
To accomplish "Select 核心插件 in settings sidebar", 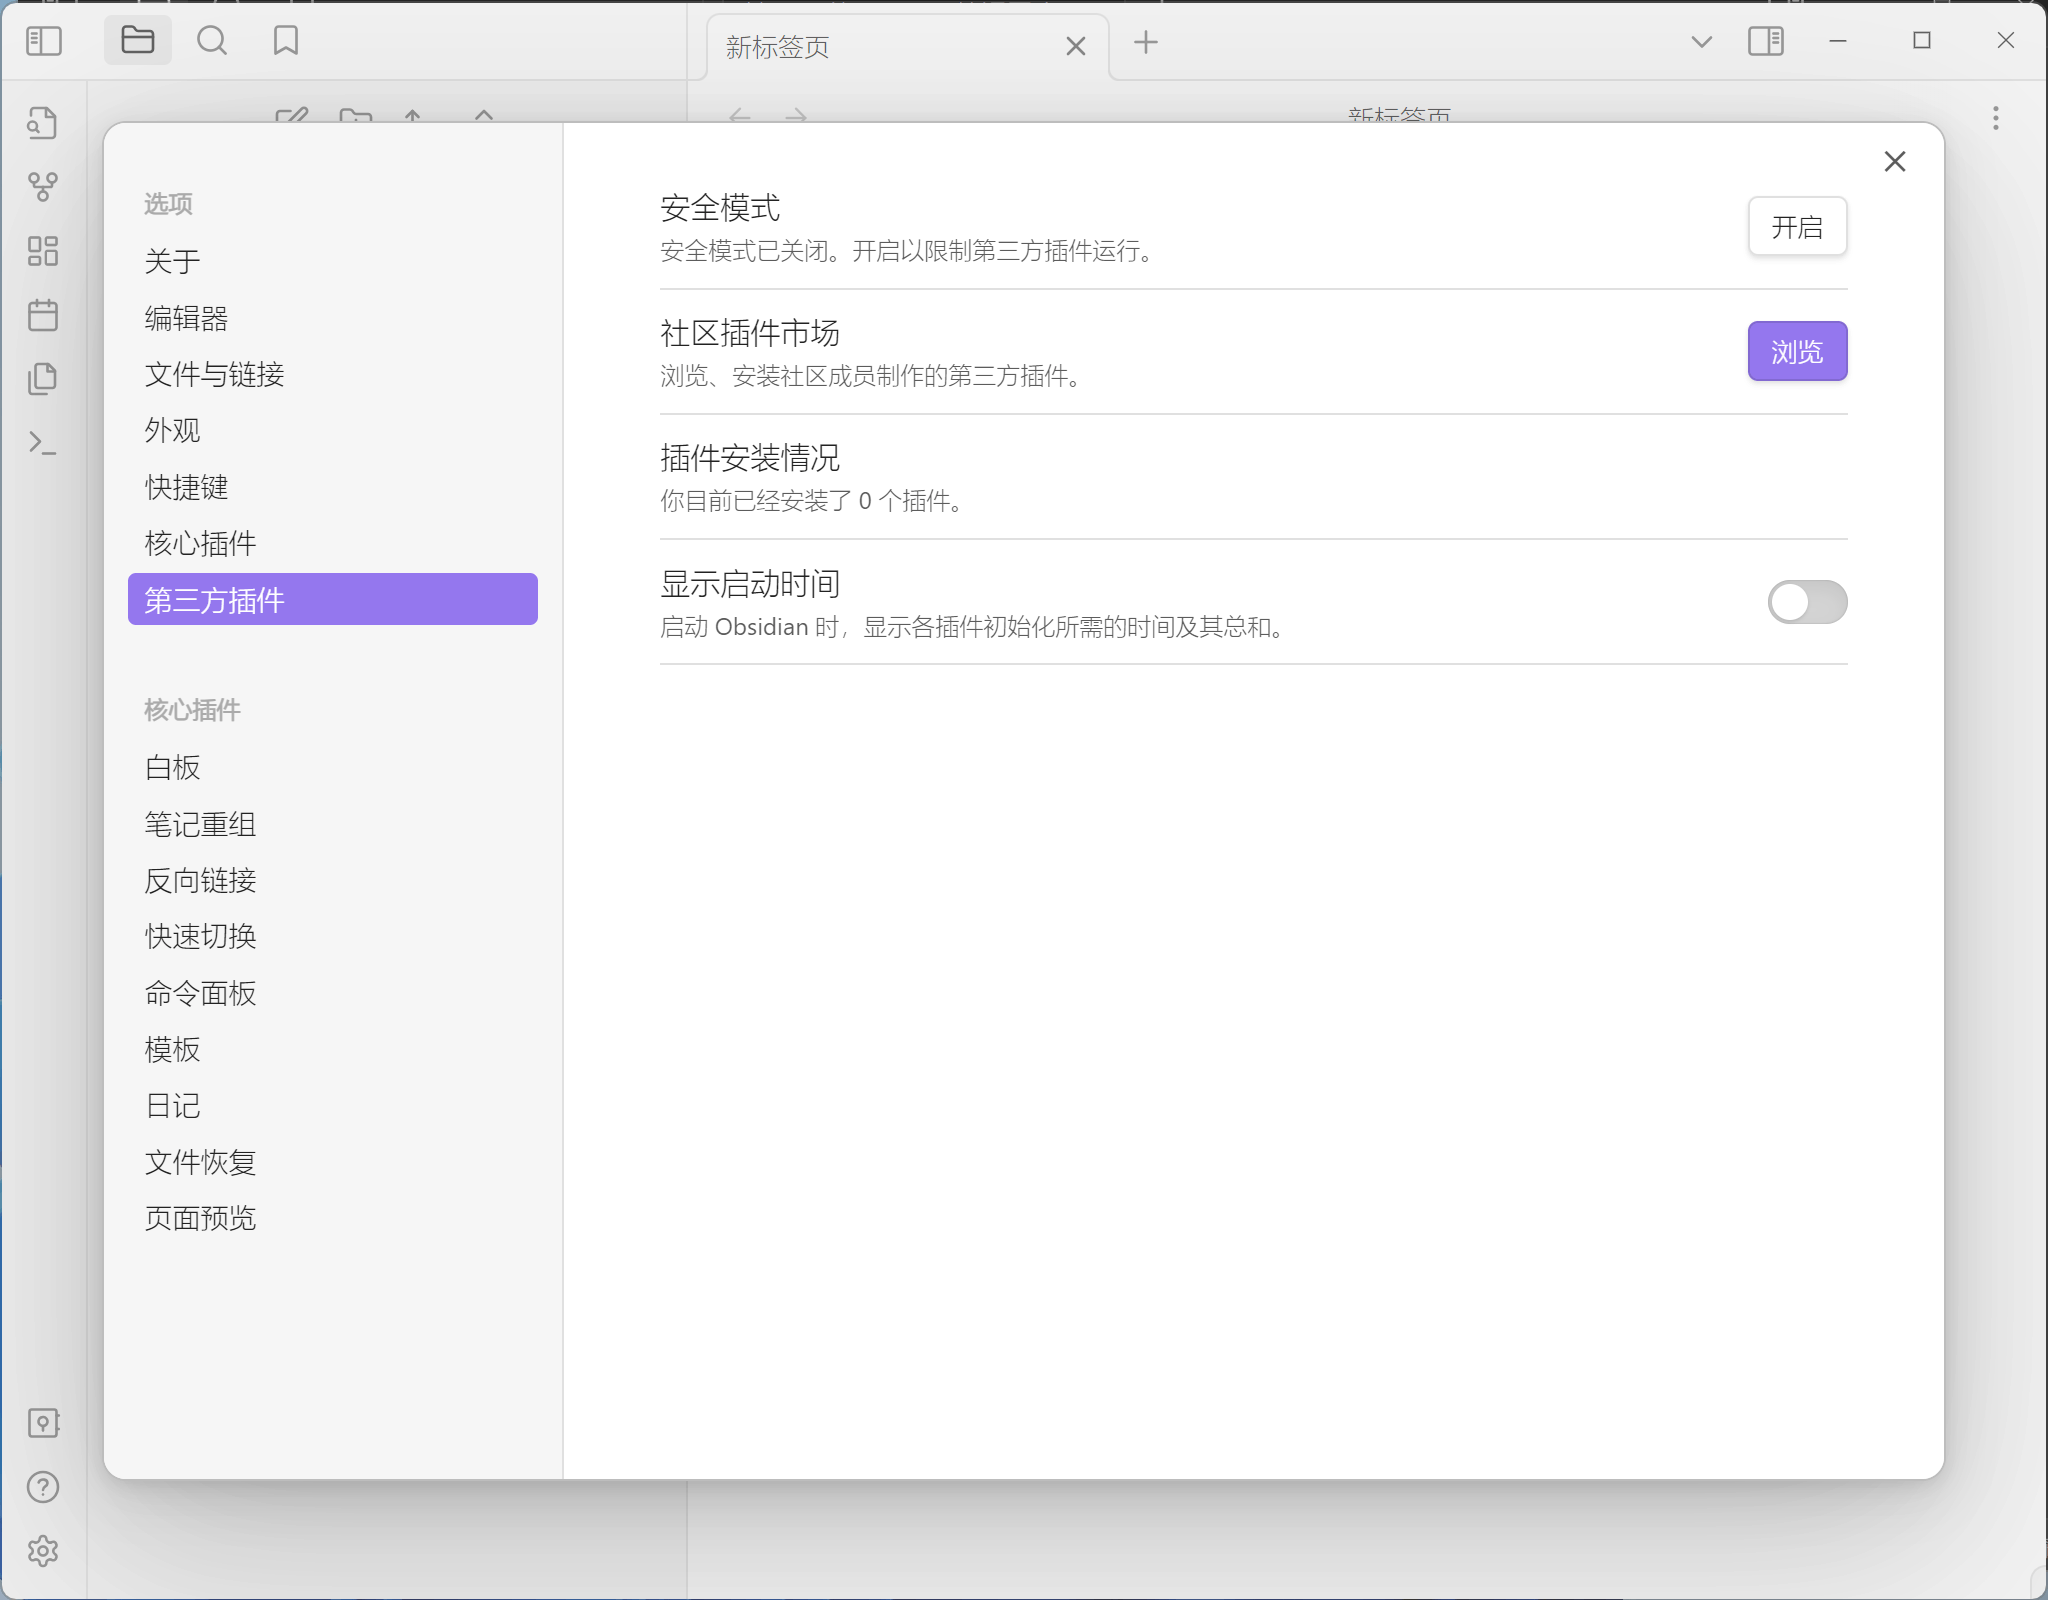I will point(200,543).
